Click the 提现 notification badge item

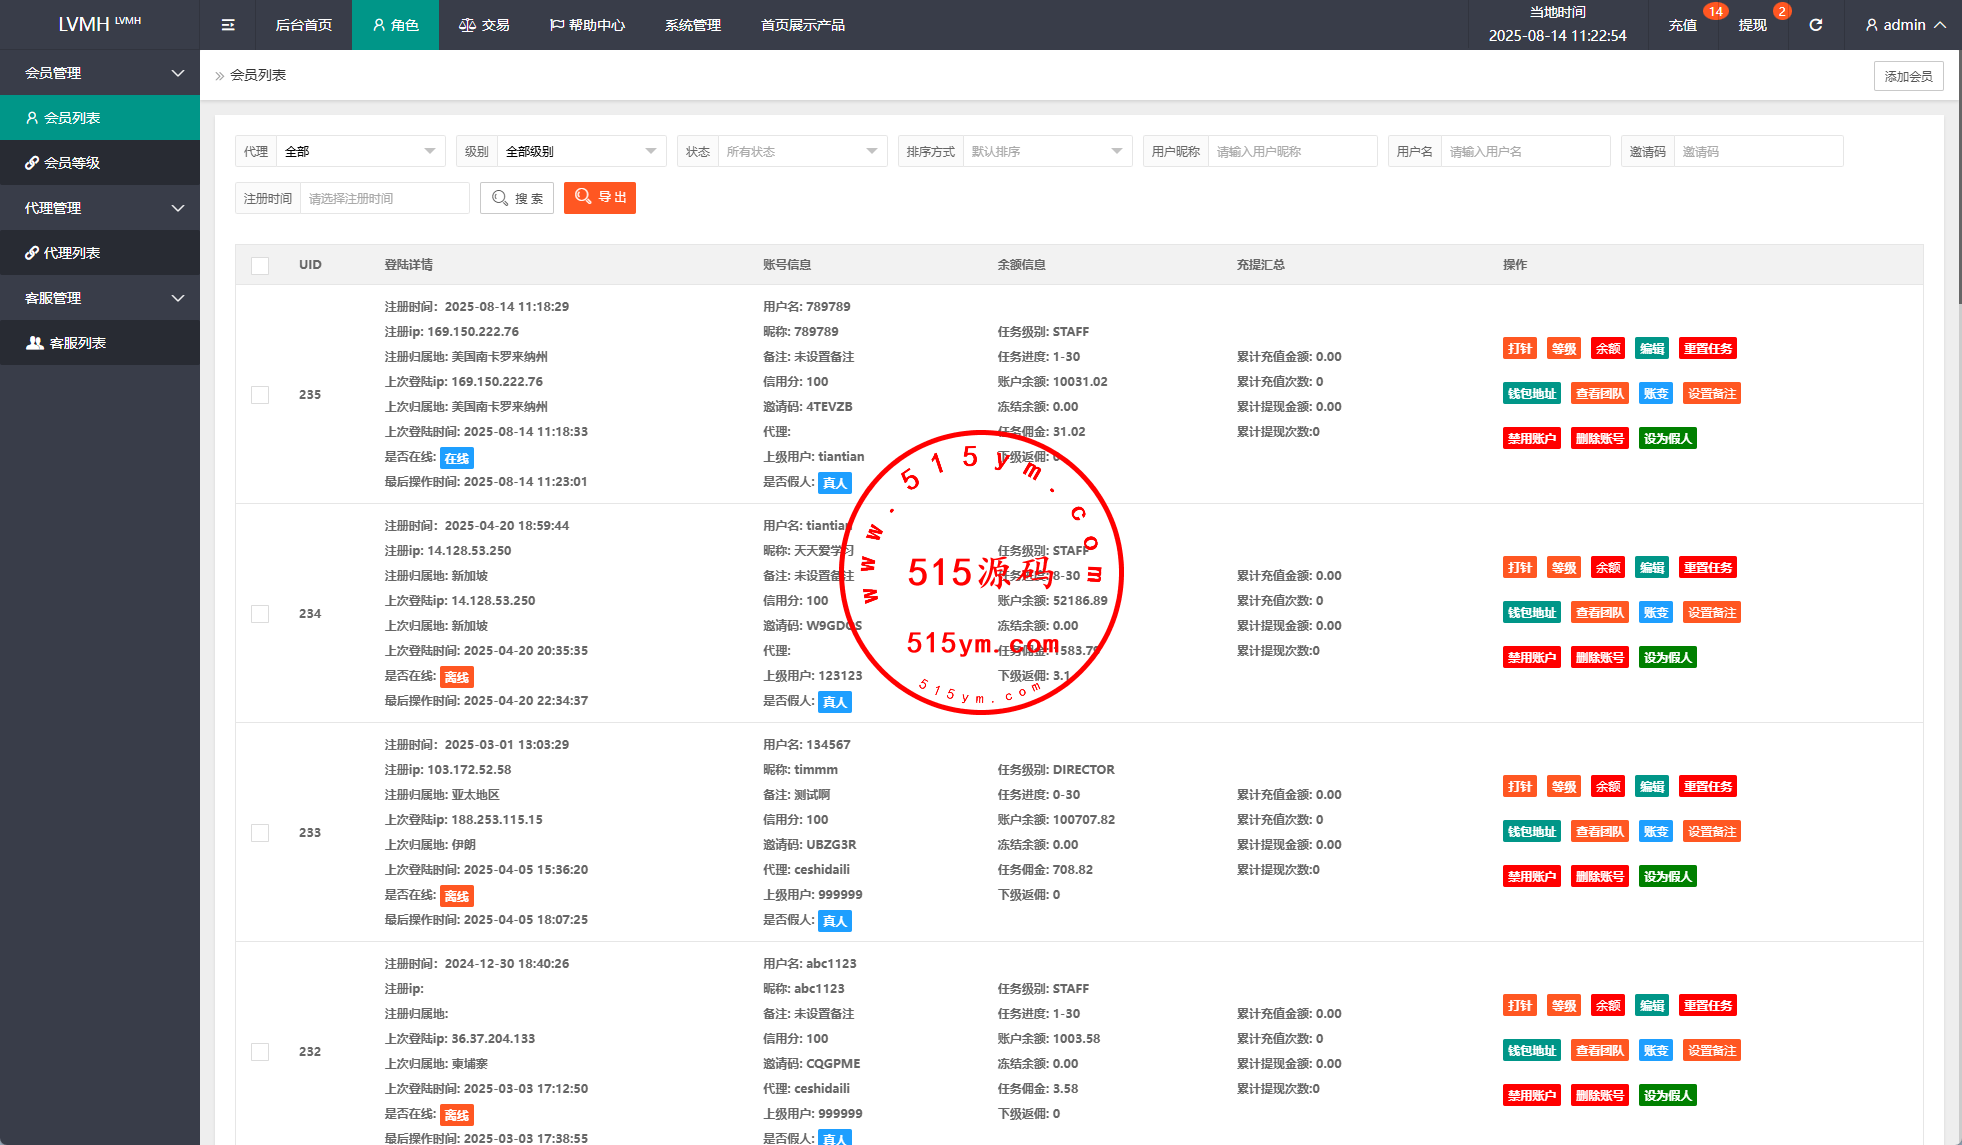click(x=1753, y=25)
